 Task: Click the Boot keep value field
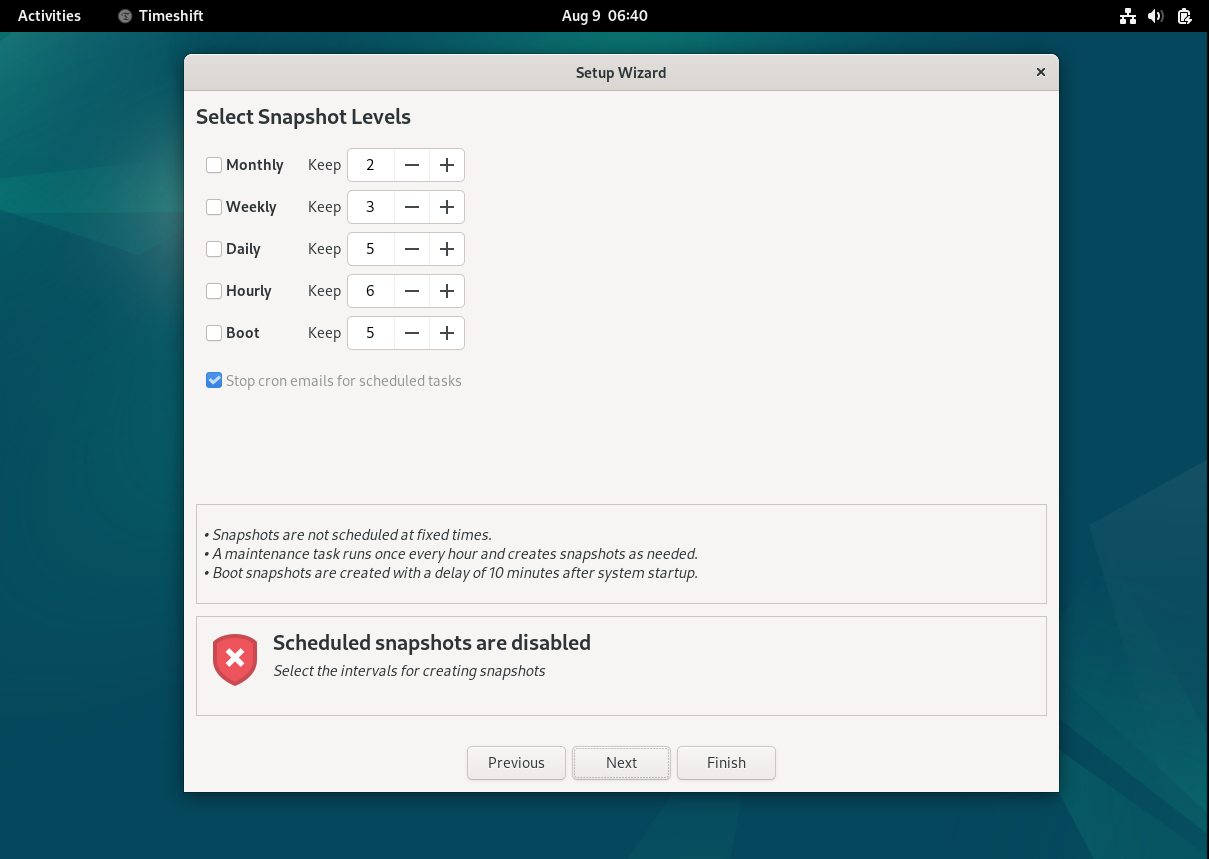371,333
